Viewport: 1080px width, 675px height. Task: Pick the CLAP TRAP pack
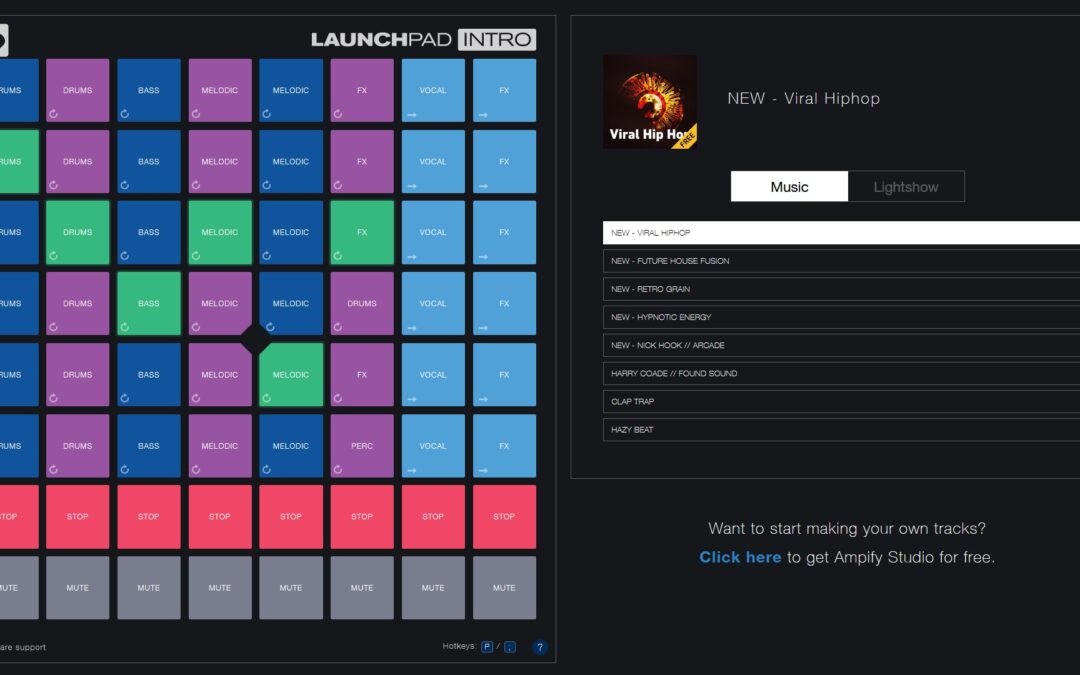click(x=841, y=402)
